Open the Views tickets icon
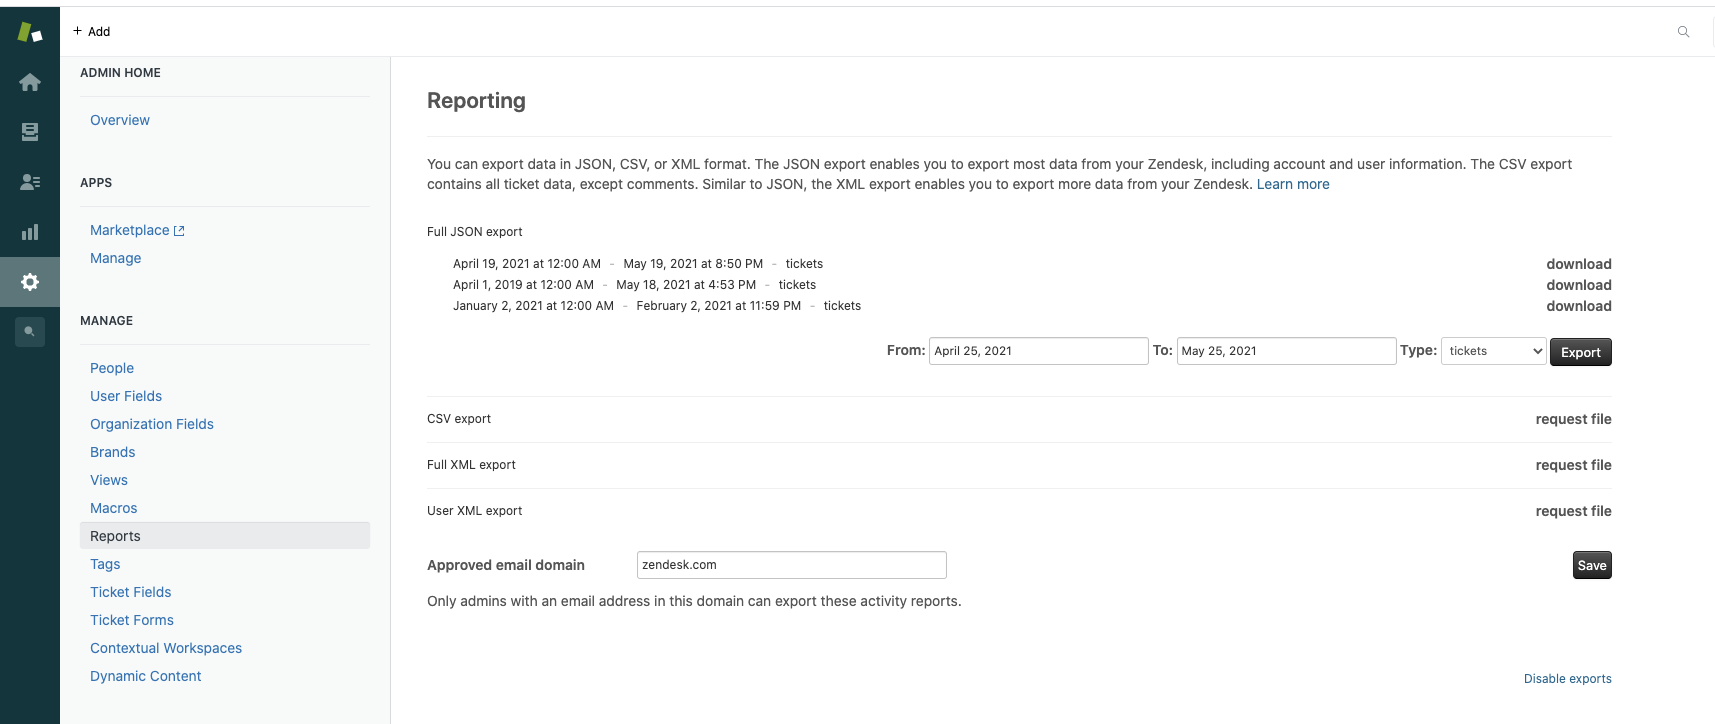 point(30,132)
